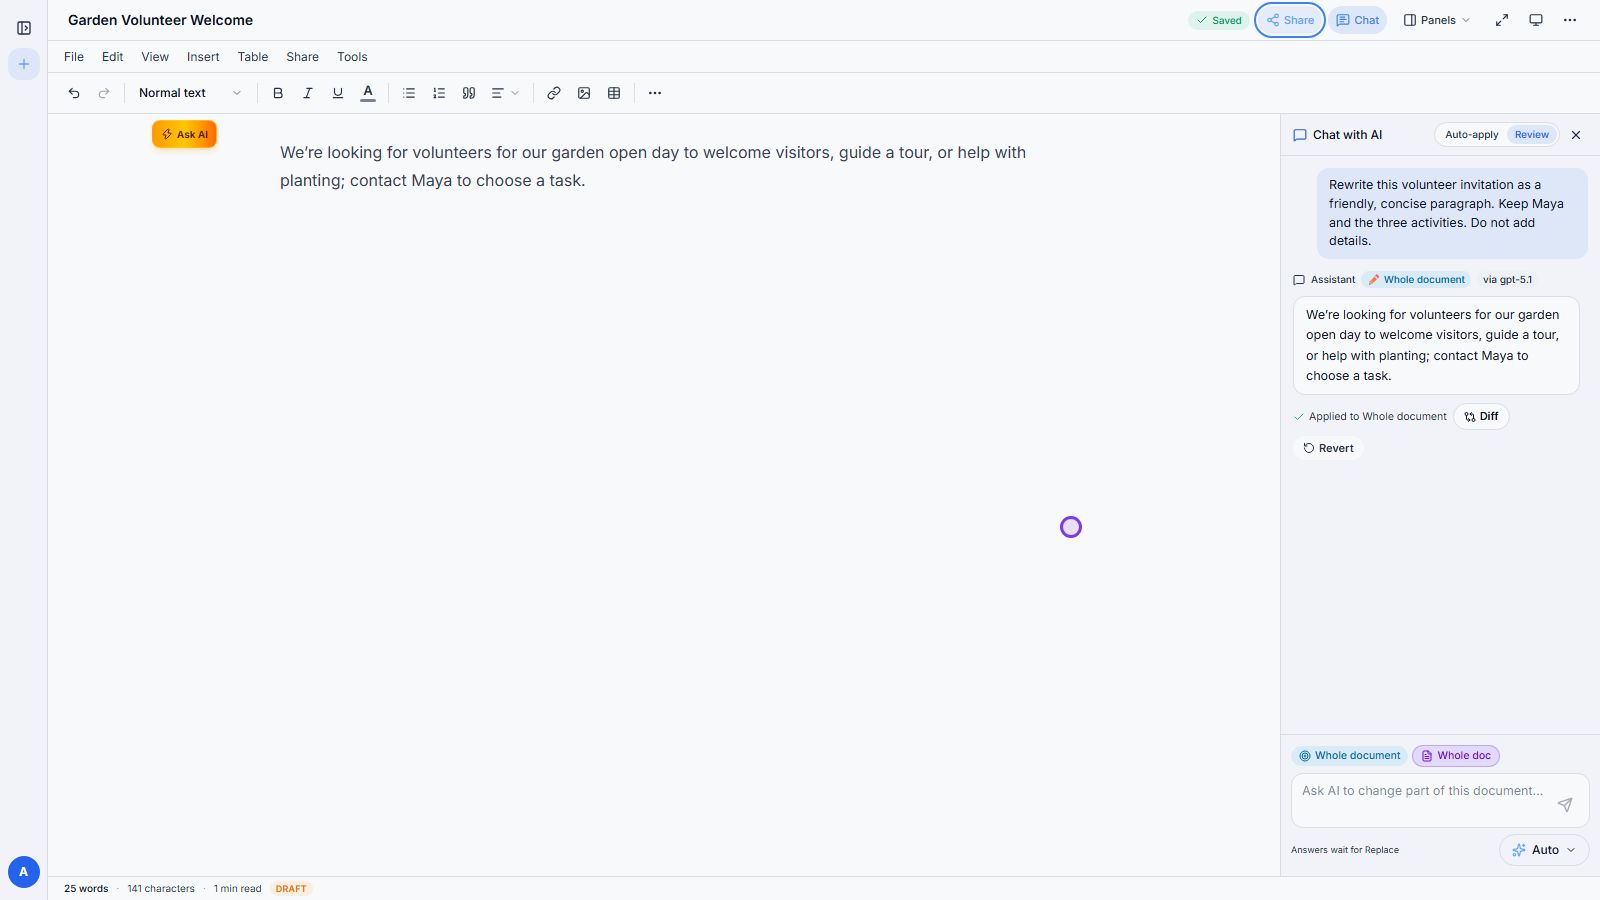Open presentation mode monitor icon
This screenshot has width=1600, height=900.
1536,20
